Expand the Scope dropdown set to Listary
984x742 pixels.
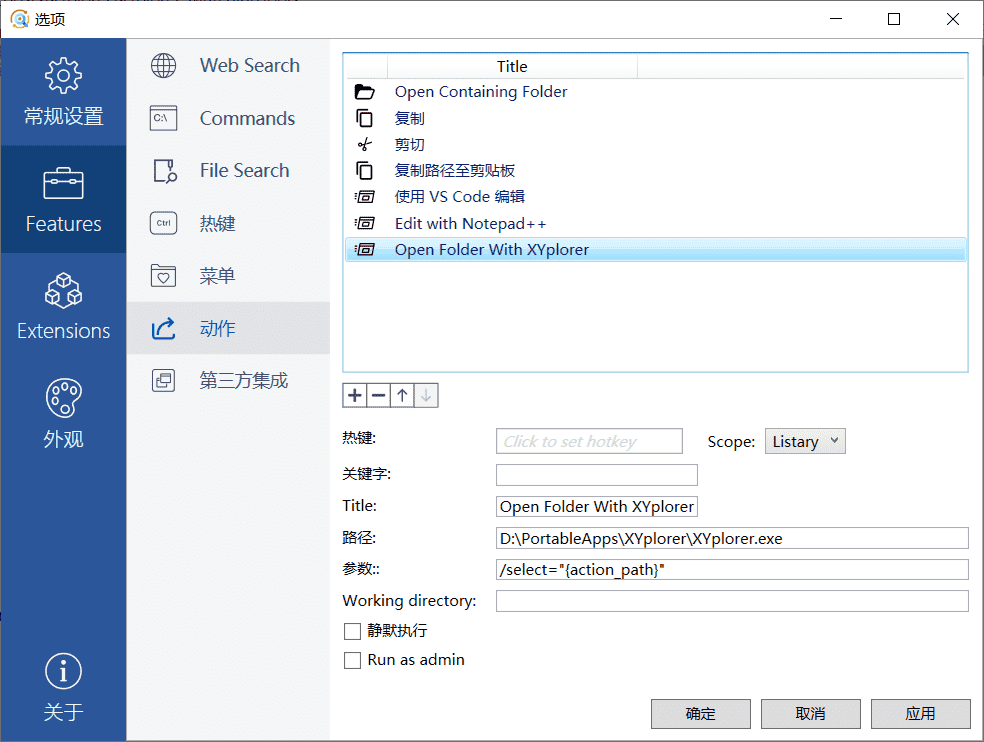click(x=805, y=441)
